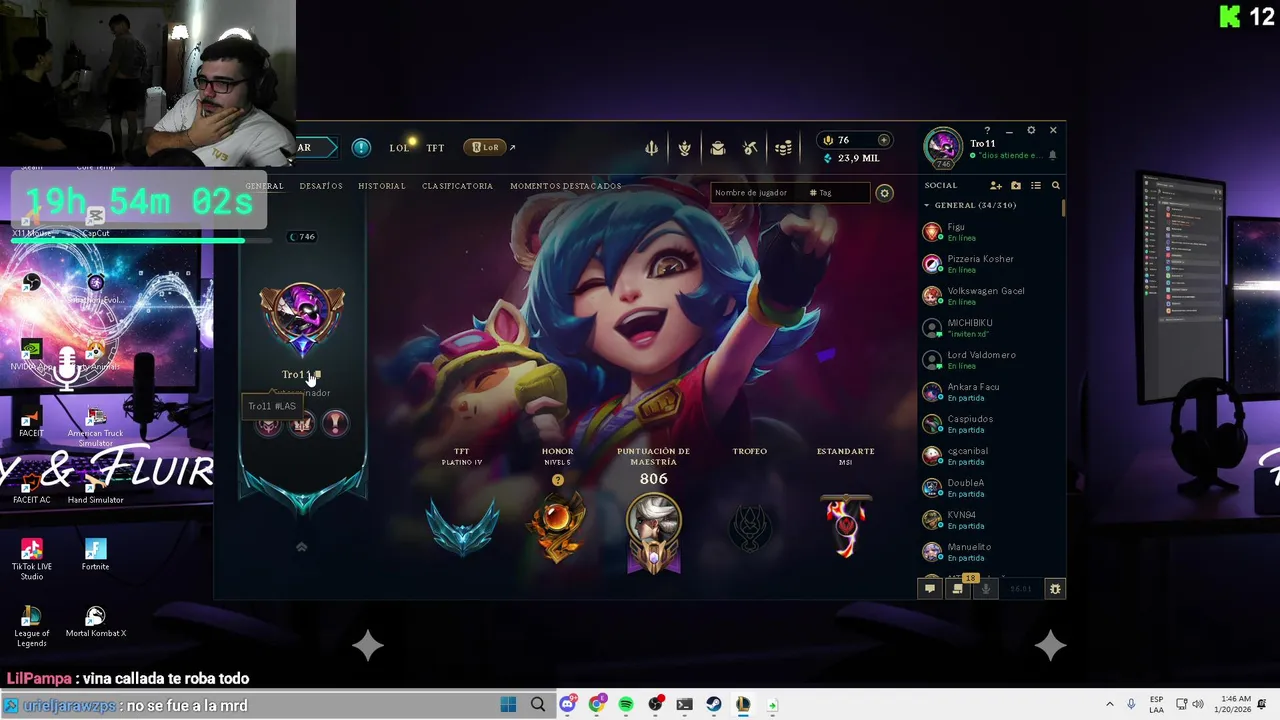Select friend Lord Valdomero

tap(989, 360)
